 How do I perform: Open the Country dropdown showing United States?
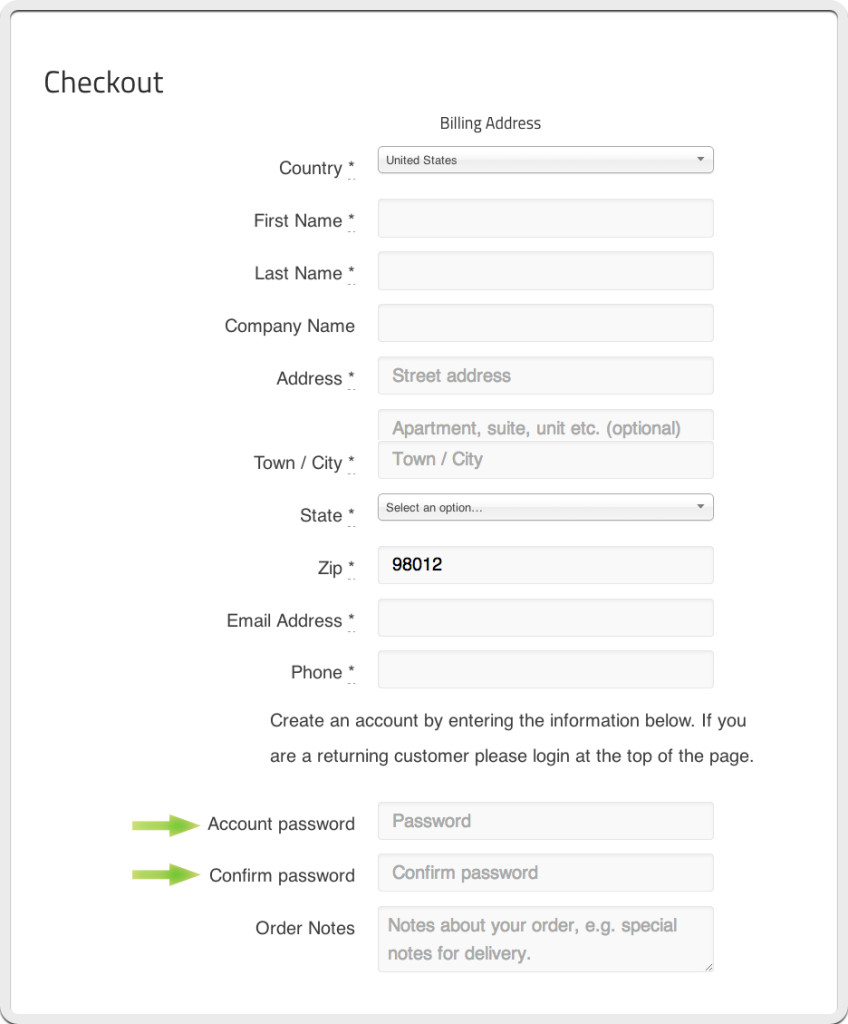[x=546, y=160]
